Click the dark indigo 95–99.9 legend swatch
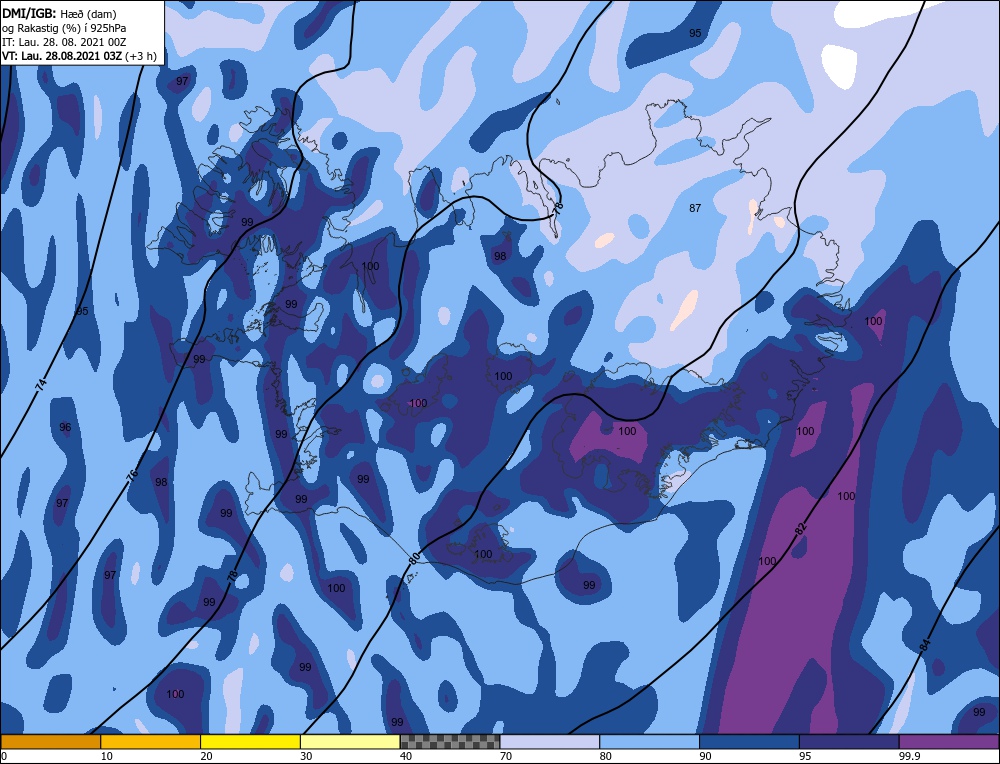1000x764 pixels. (849, 742)
